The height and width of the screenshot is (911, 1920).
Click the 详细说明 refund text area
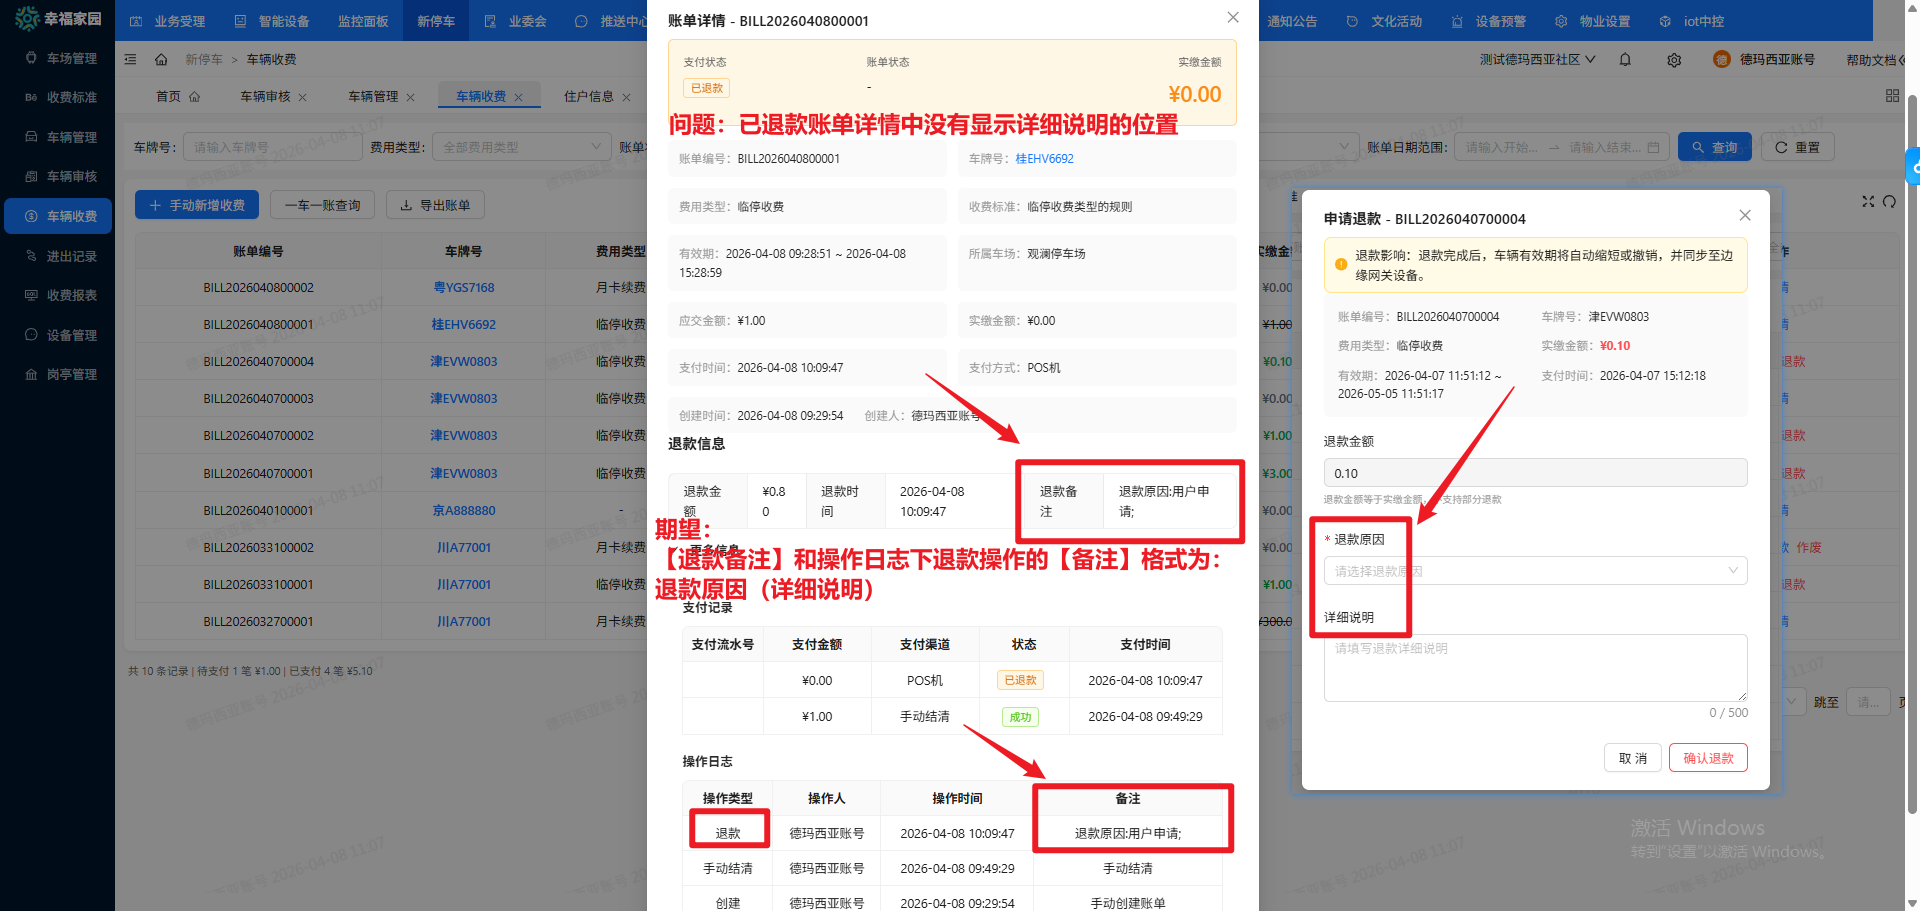tap(1535, 667)
